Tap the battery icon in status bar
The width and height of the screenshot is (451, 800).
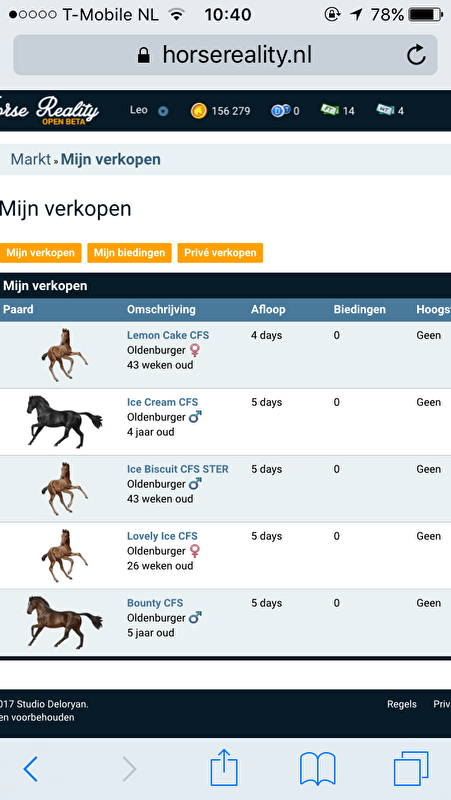pyautogui.click(x=426, y=15)
